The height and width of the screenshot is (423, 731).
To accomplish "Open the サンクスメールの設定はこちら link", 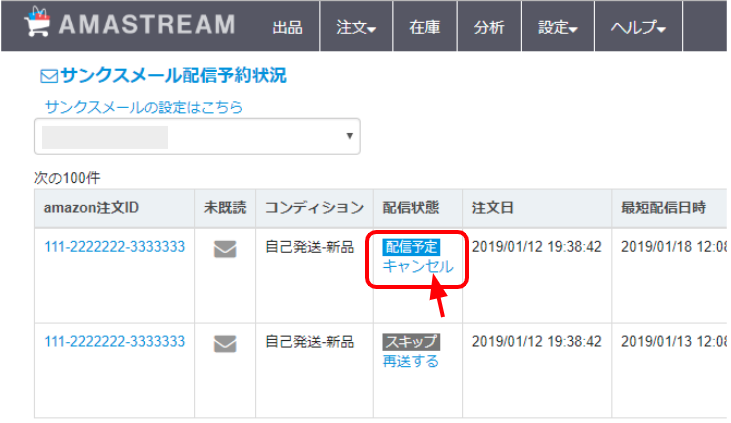I will [x=144, y=107].
